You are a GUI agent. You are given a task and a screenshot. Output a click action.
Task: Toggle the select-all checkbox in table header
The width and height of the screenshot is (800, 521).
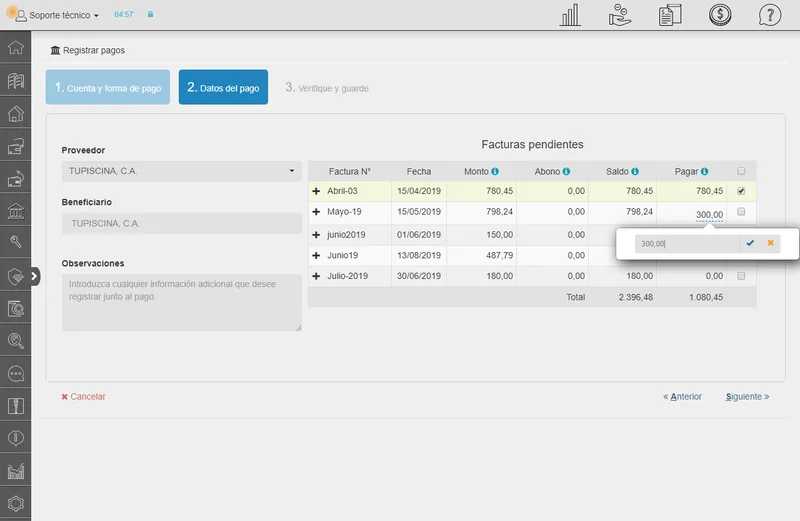coord(741,171)
